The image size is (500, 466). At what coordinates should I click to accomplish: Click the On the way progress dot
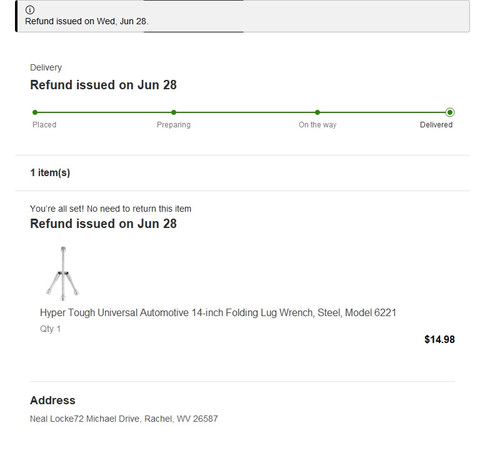317,112
